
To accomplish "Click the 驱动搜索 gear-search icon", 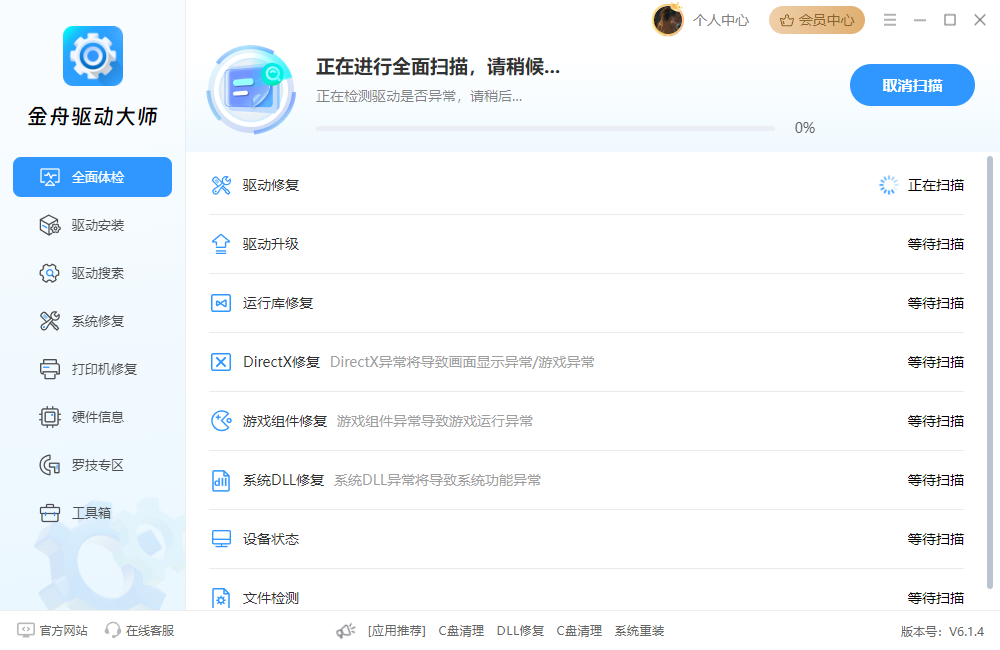I will click(50, 273).
